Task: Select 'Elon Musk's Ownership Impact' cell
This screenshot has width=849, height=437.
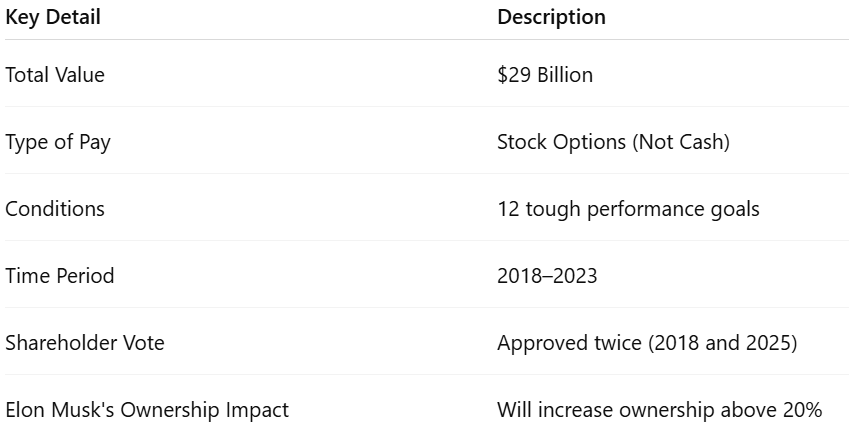Action: point(147,410)
